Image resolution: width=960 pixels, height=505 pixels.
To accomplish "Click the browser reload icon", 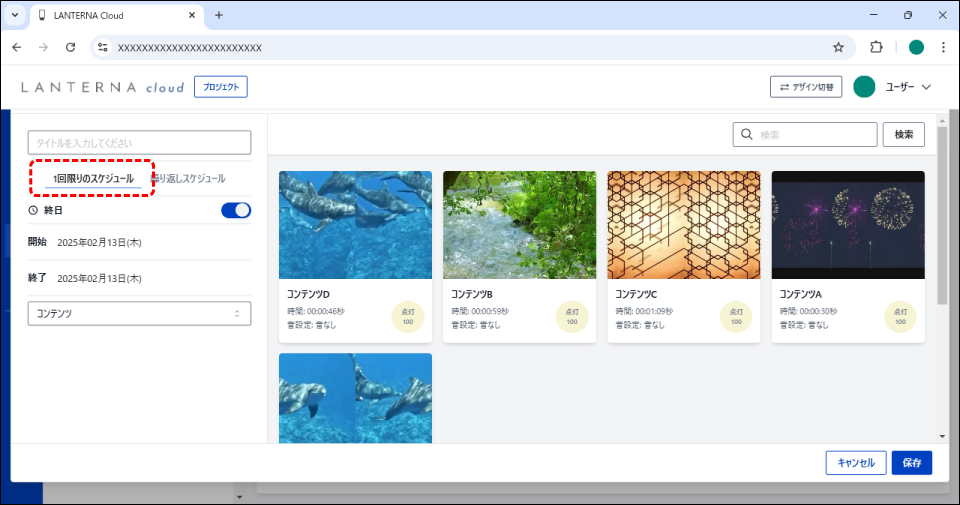I will pos(70,47).
